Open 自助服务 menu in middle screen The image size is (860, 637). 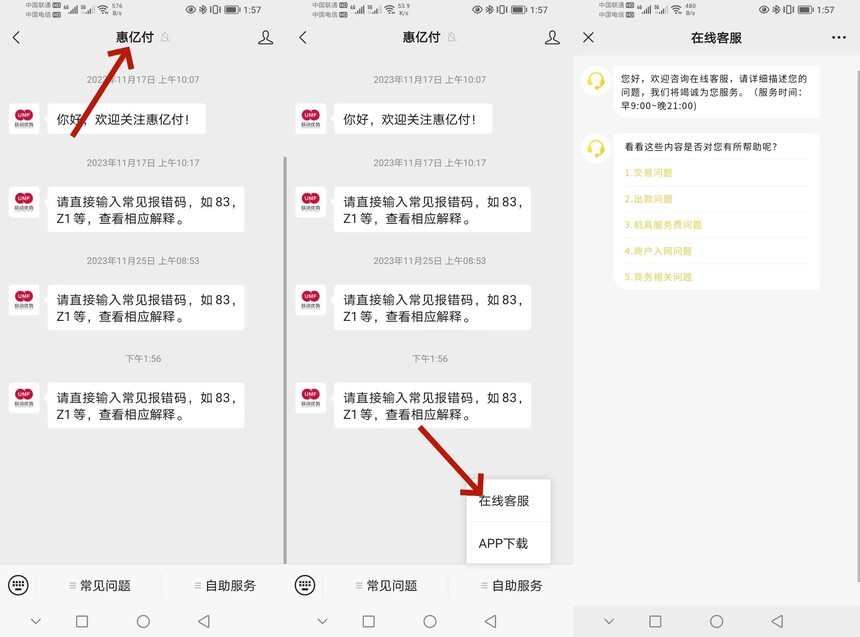point(512,585)
